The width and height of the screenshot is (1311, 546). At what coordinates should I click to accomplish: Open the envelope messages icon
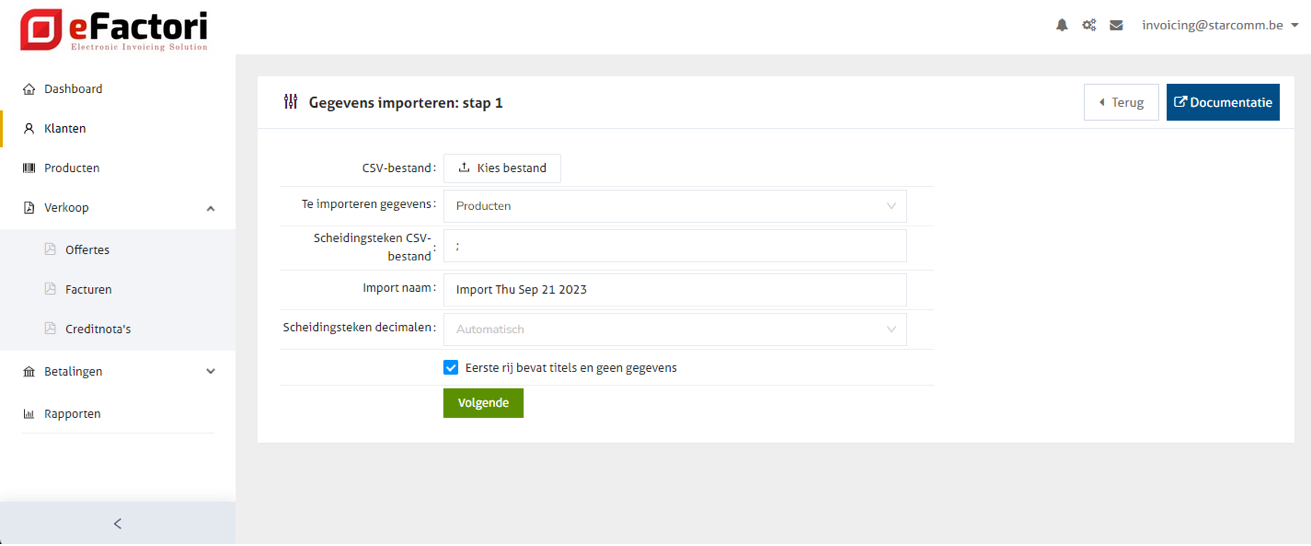(x=1116, y=25)
